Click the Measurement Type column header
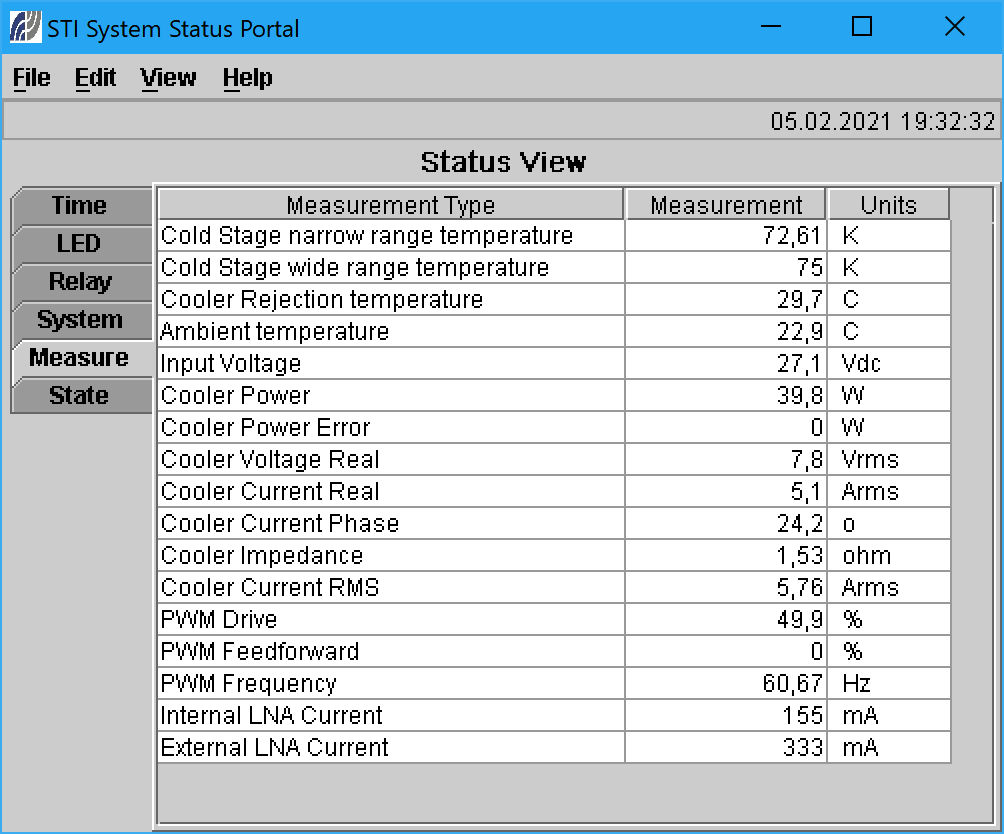 click(x=391, y=205)
